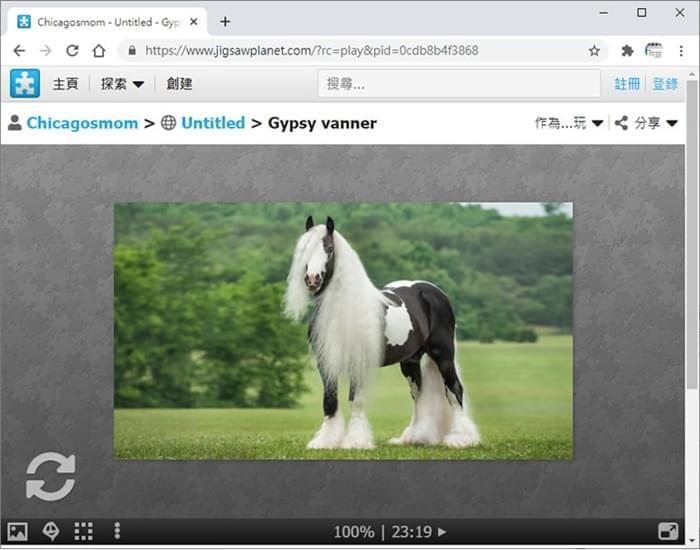Click the ghost image hint icon

[x=51, y=532]
